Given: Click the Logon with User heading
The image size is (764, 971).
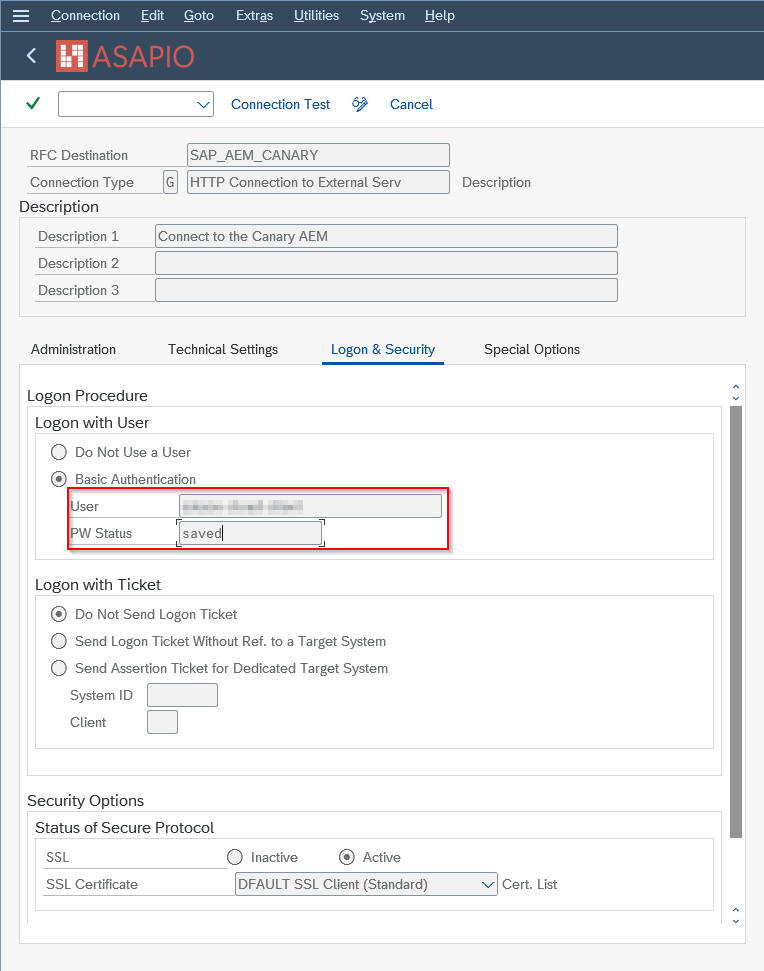Looking at the screenshot, I should click(92, 423).
